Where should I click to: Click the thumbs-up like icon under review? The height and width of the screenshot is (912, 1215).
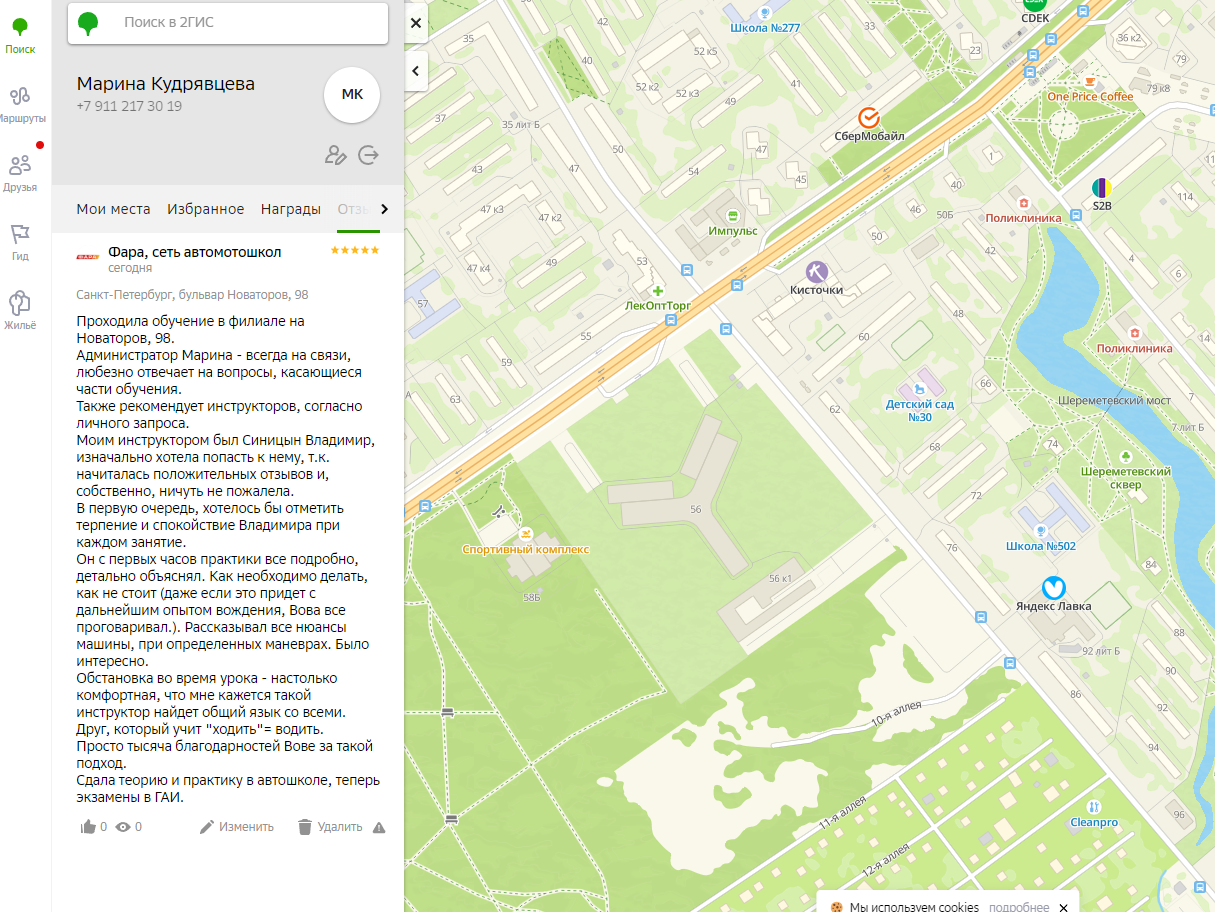coord(88,827)
